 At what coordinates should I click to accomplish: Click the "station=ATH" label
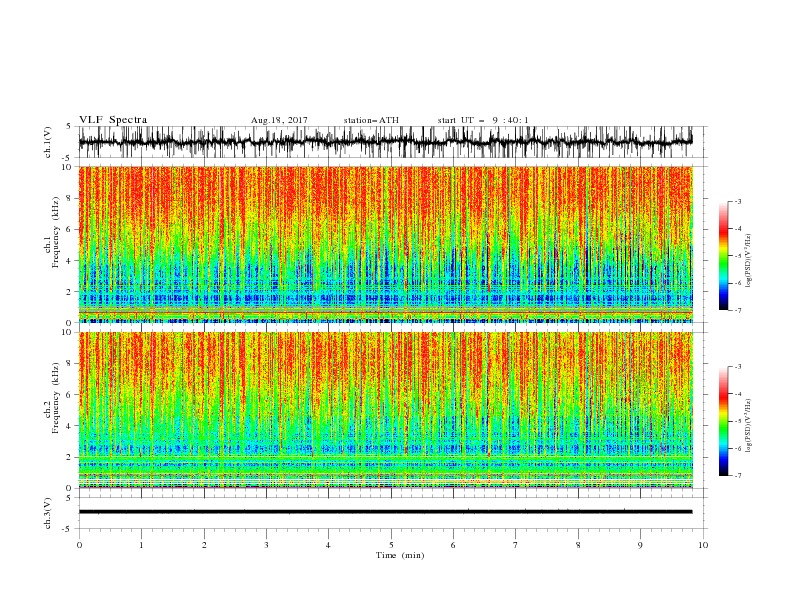(x=371, y=120)
